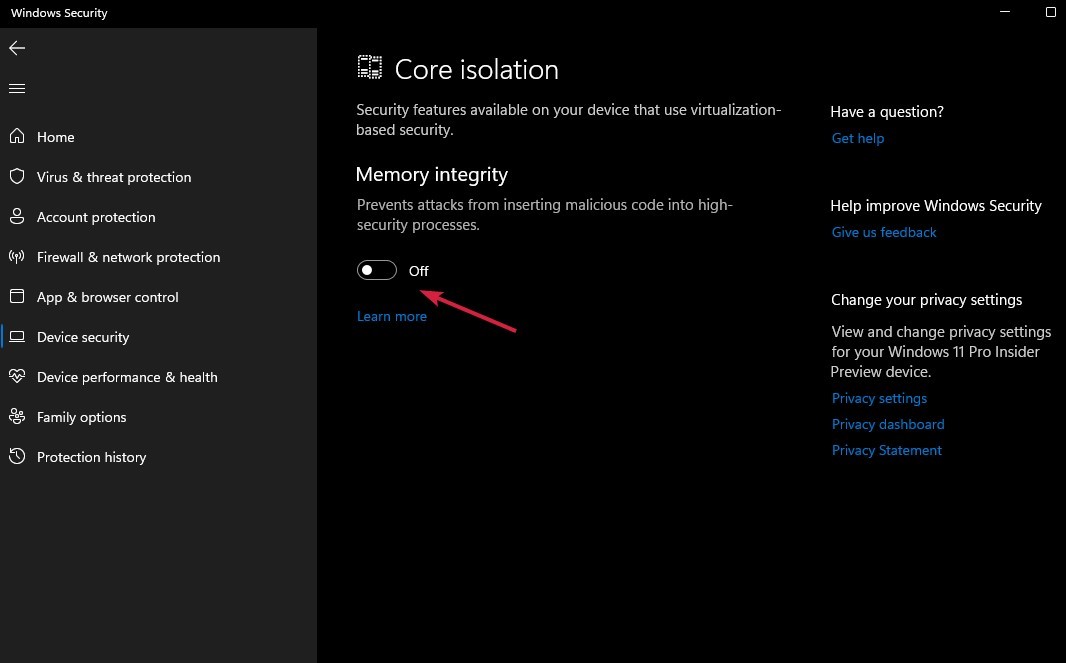Click the Family options people icon

coord(17,416)
